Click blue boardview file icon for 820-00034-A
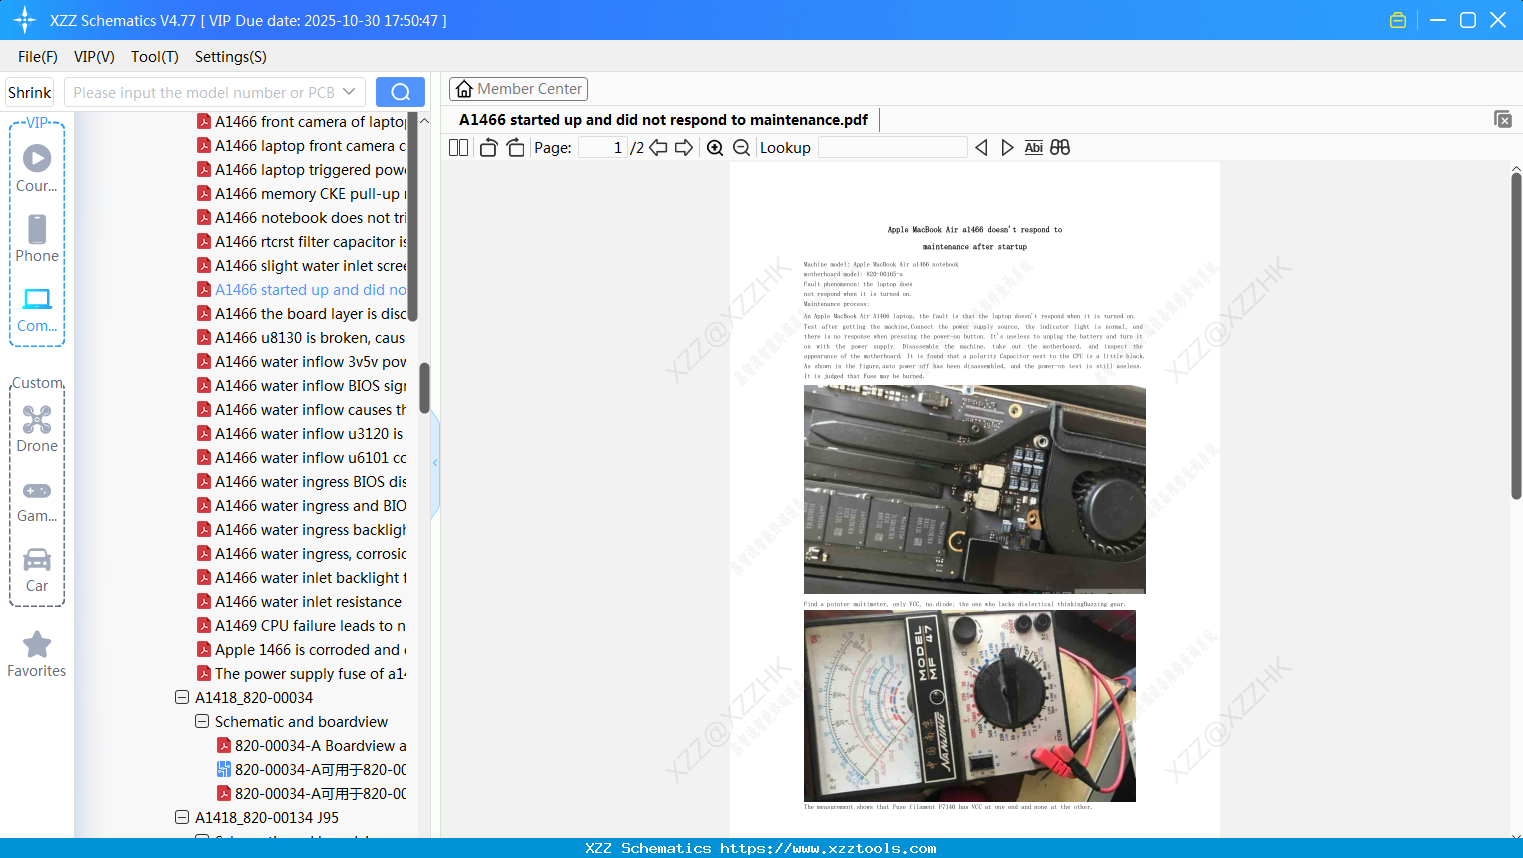 (224, 769)
